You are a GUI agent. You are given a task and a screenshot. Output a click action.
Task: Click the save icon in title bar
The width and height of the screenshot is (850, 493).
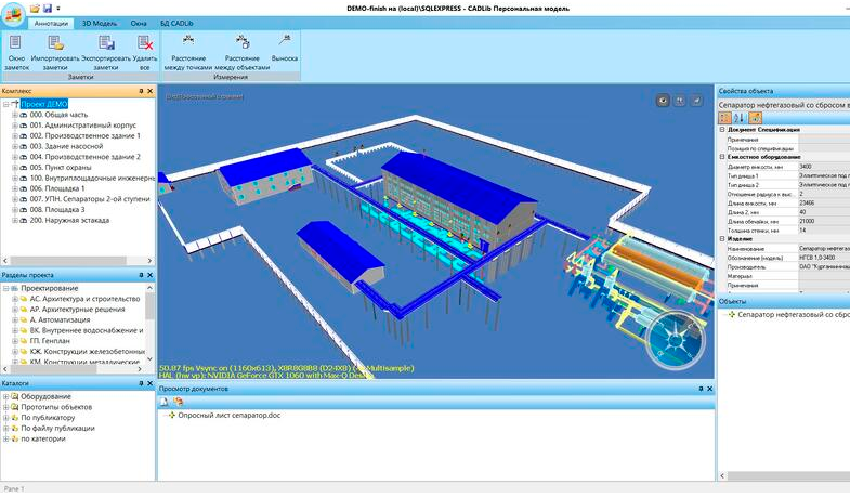(49, 7)
